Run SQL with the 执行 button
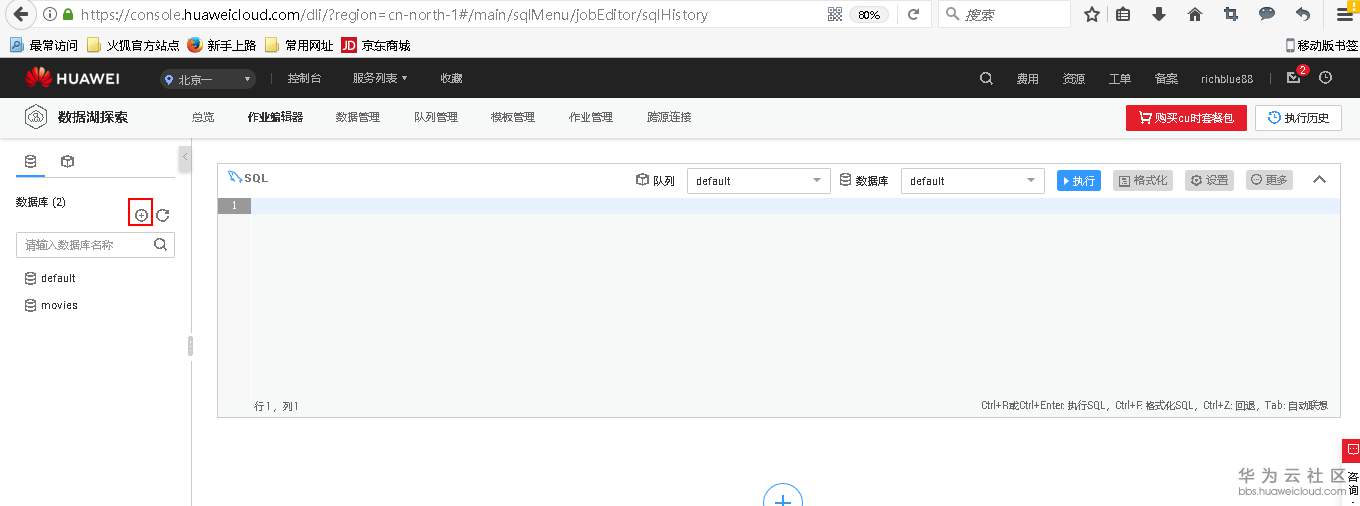 pyautogui.click(x=1079, y=180)
